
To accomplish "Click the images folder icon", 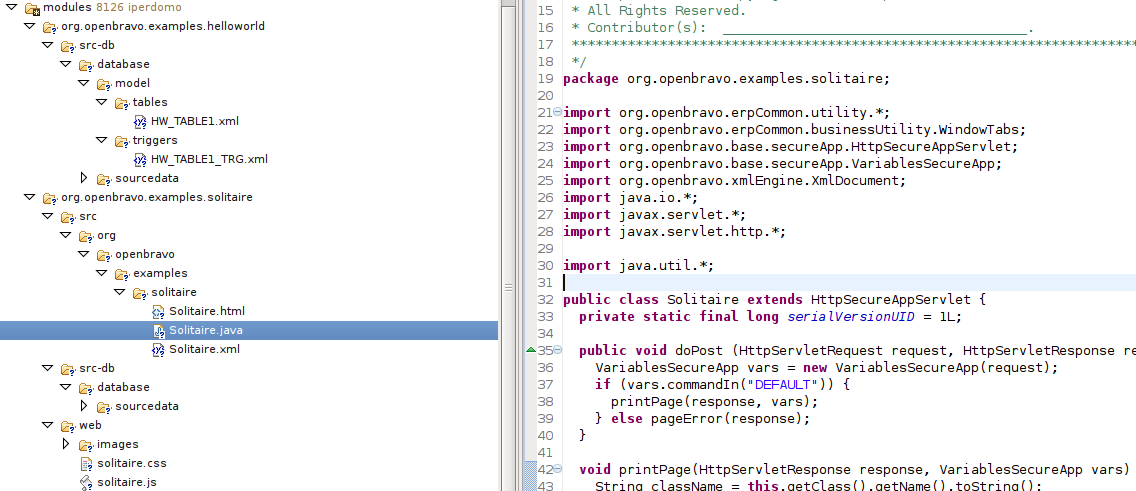I will (87, 444).
